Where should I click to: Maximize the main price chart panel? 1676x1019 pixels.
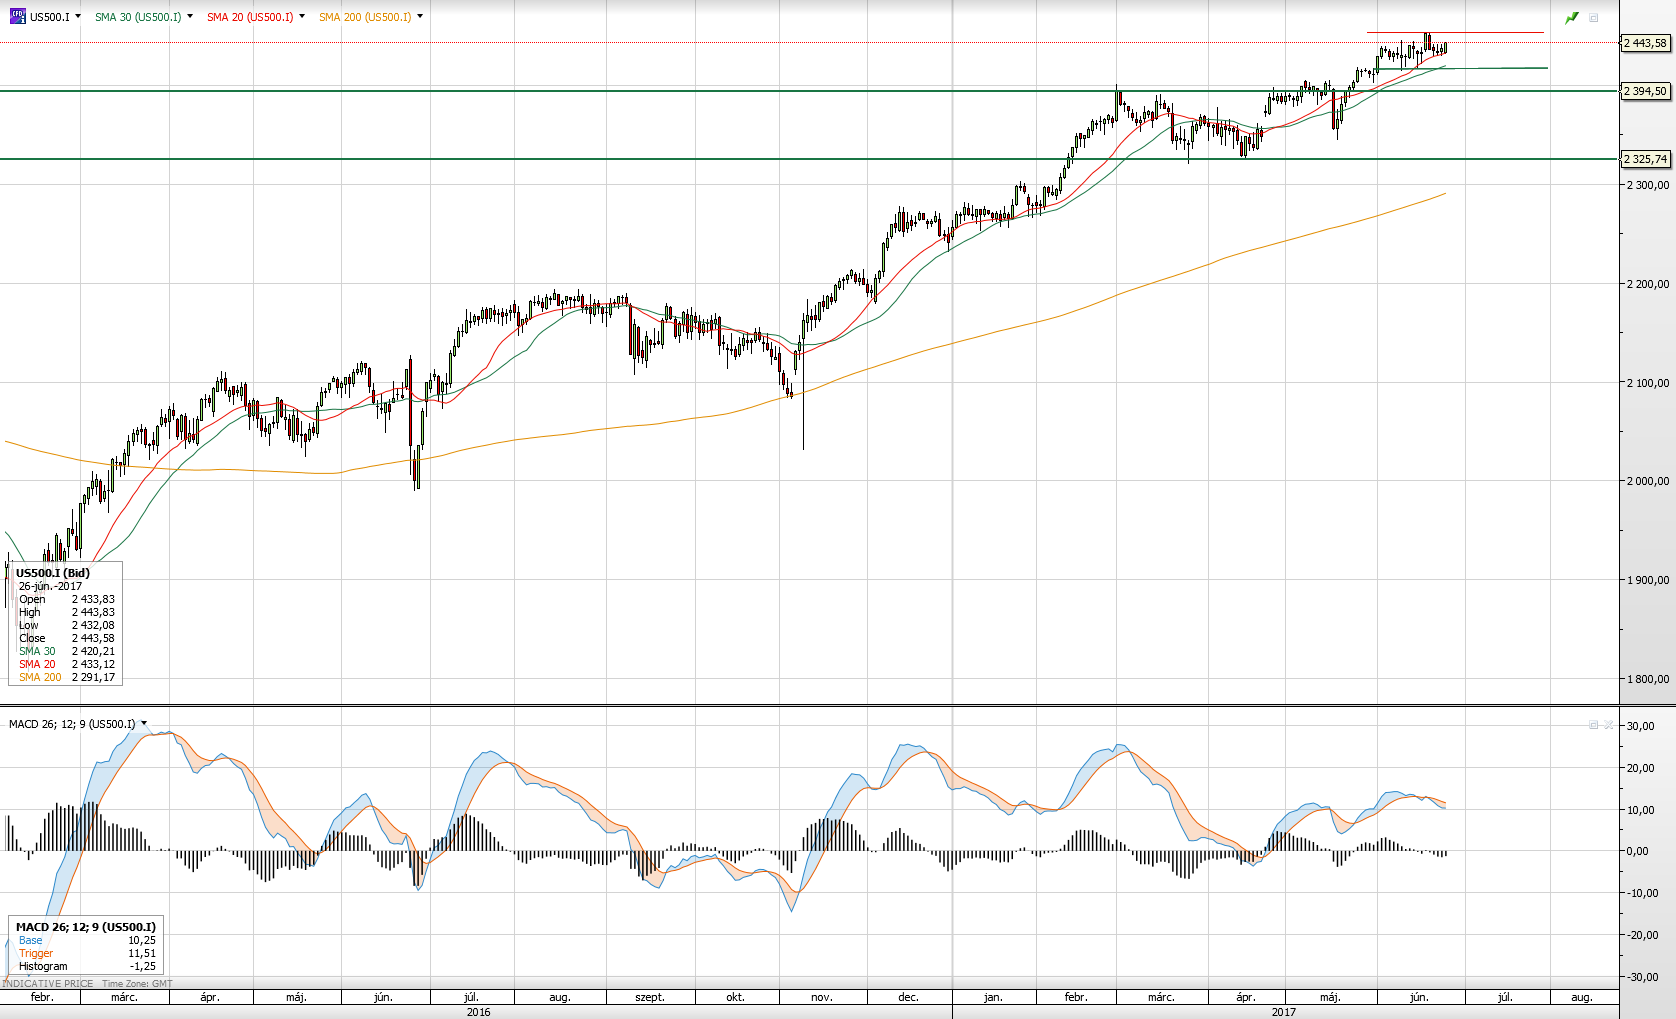click(x=1594, y=17)
